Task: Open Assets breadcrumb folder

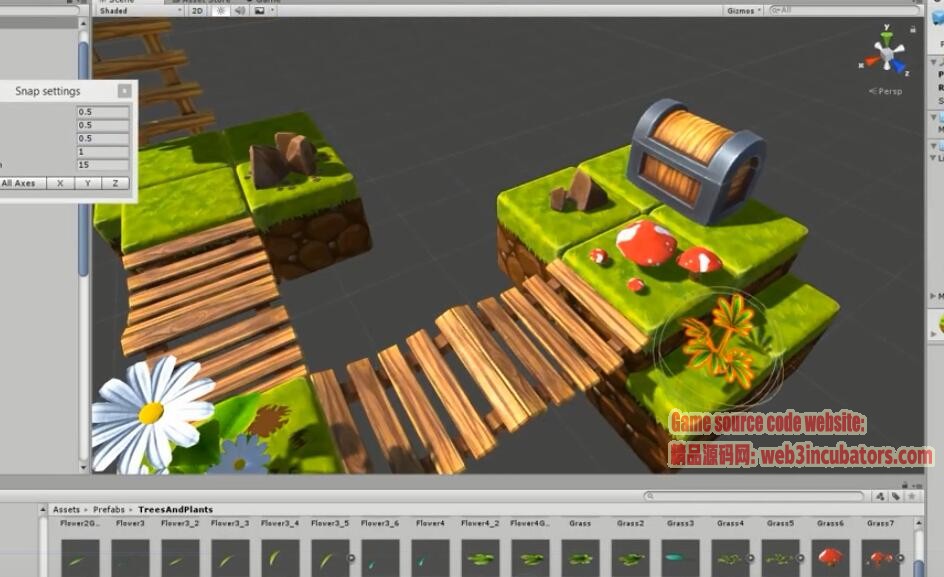Action: coord(66,510)
